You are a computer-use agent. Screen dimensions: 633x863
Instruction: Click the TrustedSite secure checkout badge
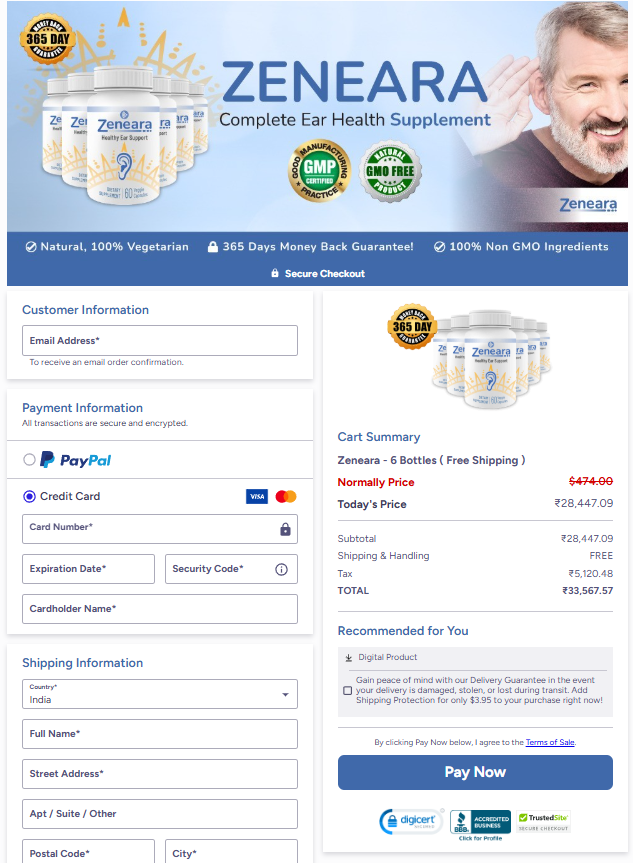pyautogui.click(x=543, y=822)
